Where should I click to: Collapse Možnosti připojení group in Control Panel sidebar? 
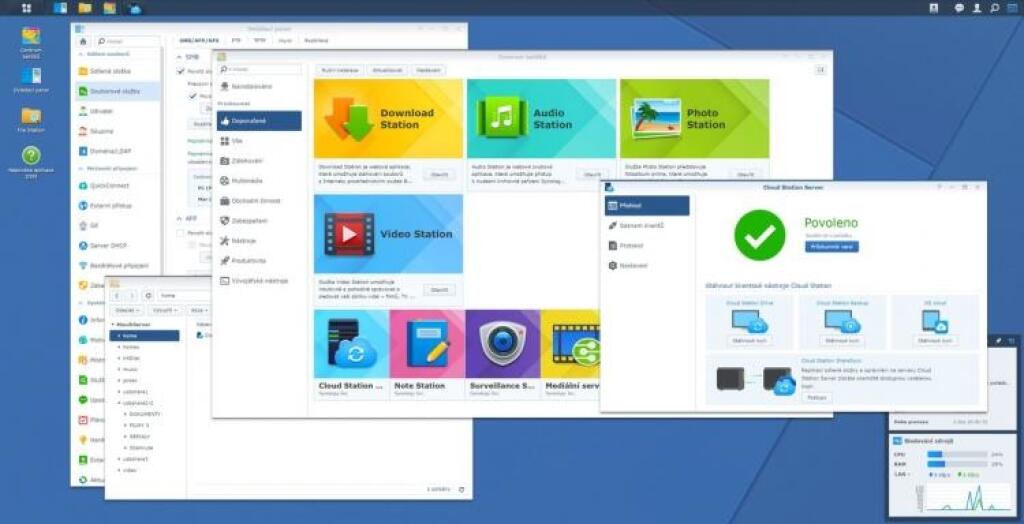pos(82,169)
